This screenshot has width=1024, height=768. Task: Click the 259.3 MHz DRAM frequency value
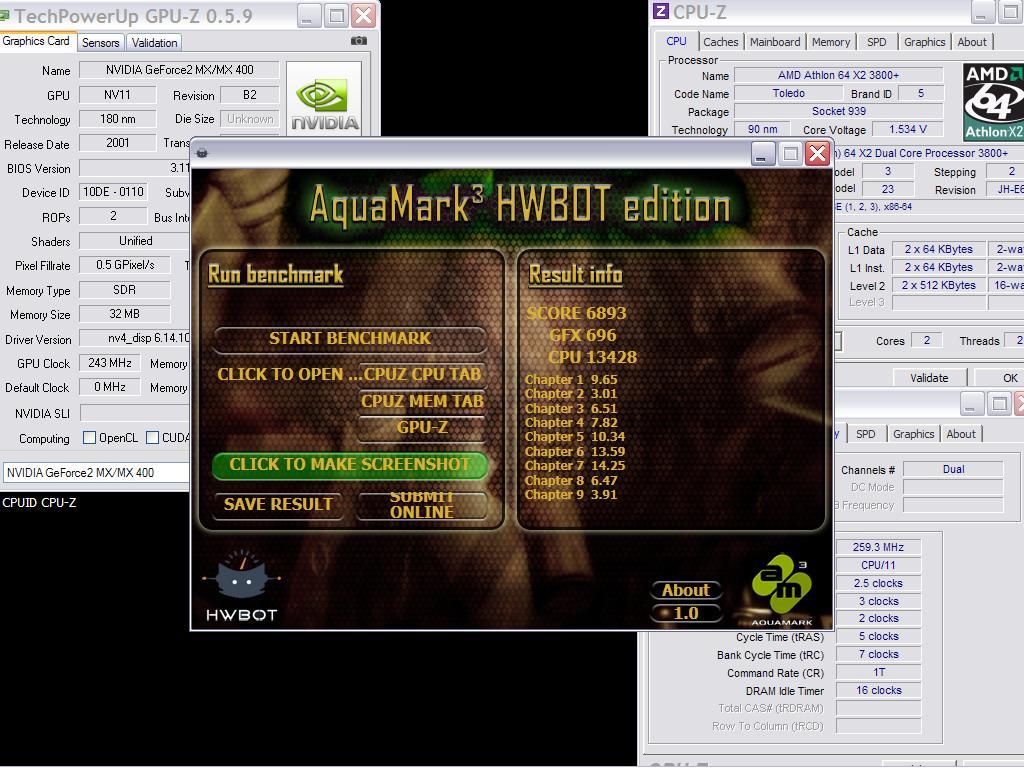click(x=878, y=547)
